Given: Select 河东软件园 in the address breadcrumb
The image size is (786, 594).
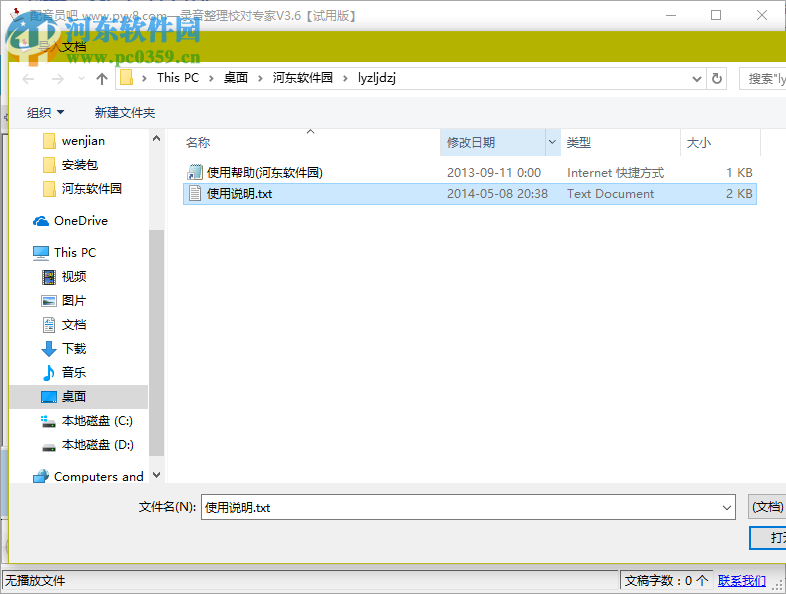Looking at the screenshot, I should (x=302, y=78).
